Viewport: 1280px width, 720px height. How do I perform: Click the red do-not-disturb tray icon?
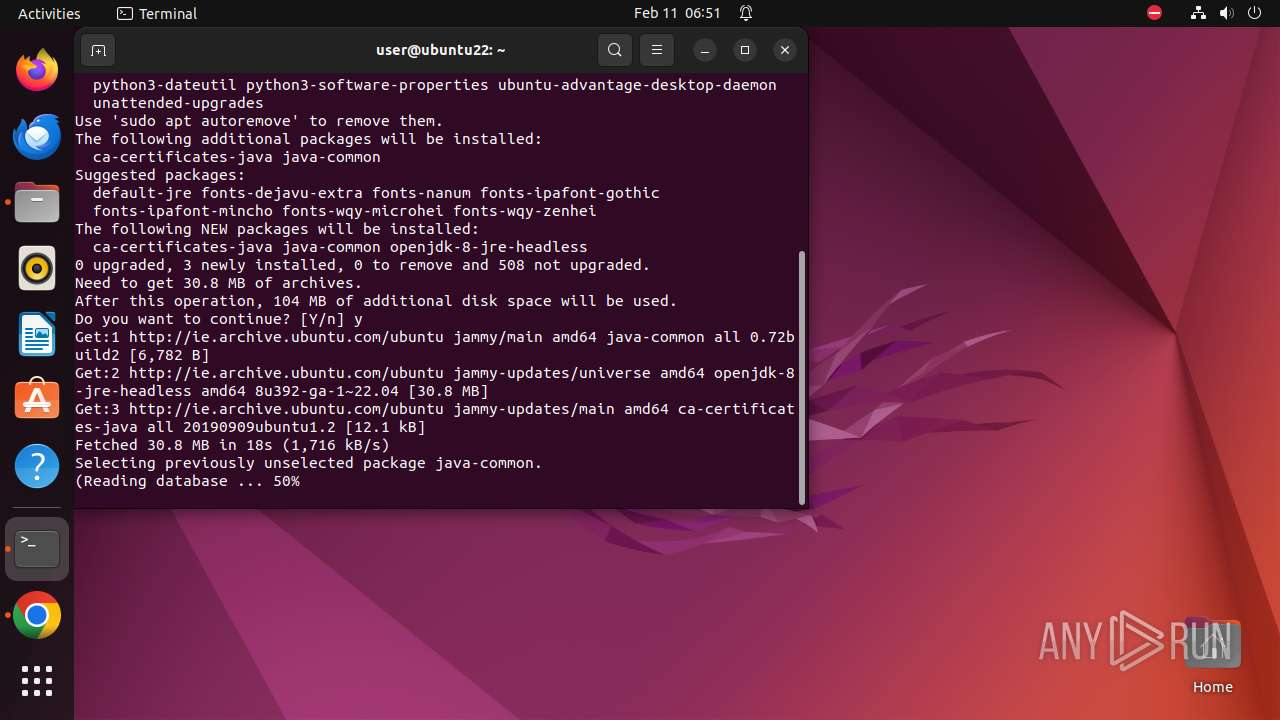1155,14
